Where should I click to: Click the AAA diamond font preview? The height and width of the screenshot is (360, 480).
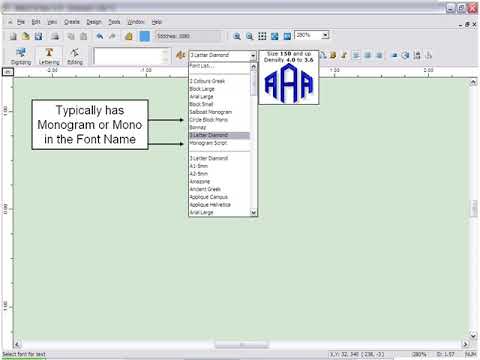point(289,83)
